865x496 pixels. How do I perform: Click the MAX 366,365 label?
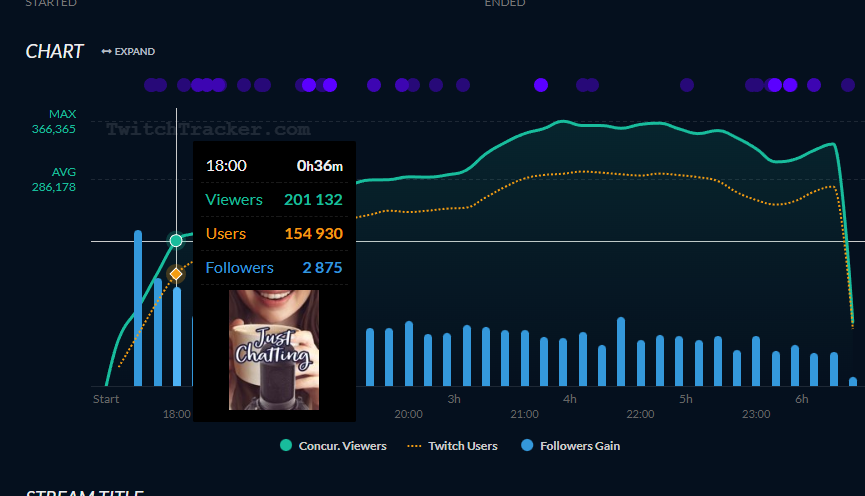click(54, 121)
